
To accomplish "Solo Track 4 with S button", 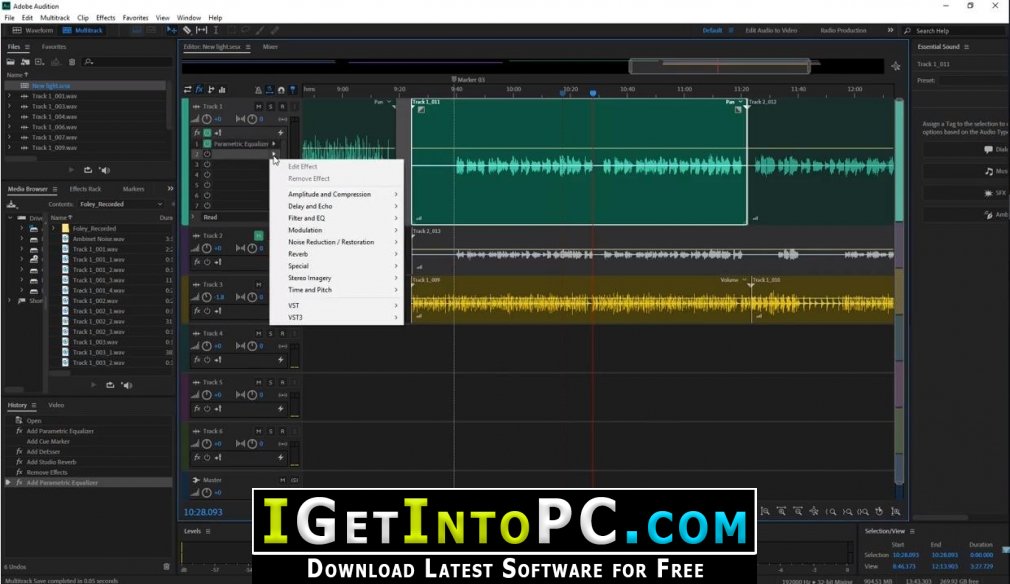I will click(x=271, y=334).
